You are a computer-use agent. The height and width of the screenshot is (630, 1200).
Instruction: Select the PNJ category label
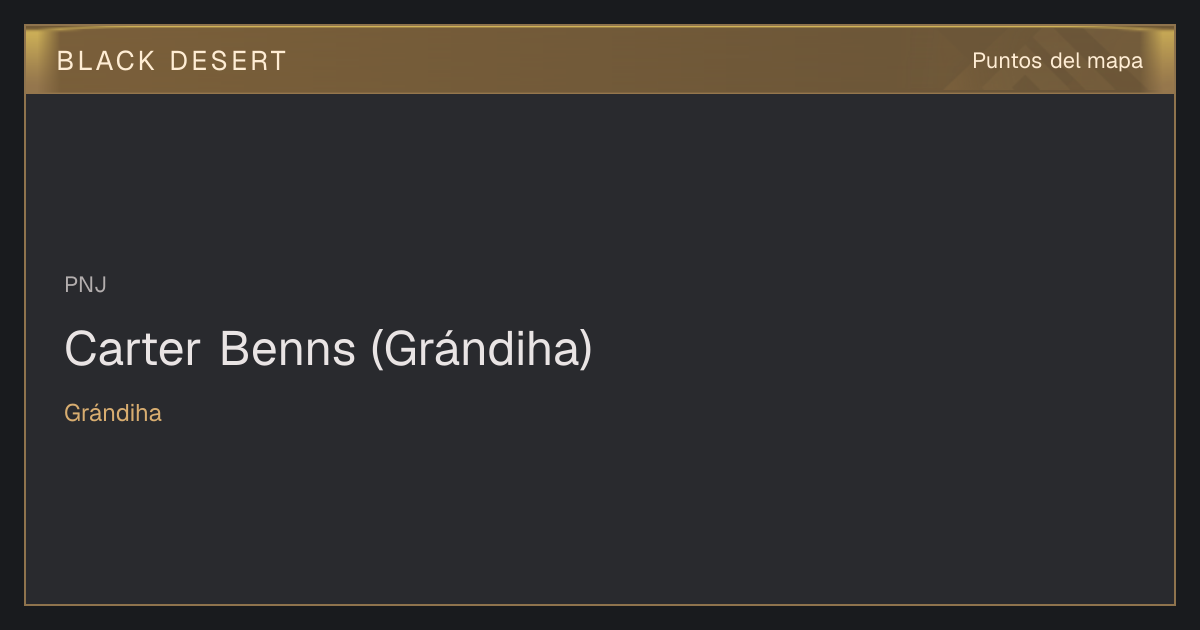coord(85,285)
